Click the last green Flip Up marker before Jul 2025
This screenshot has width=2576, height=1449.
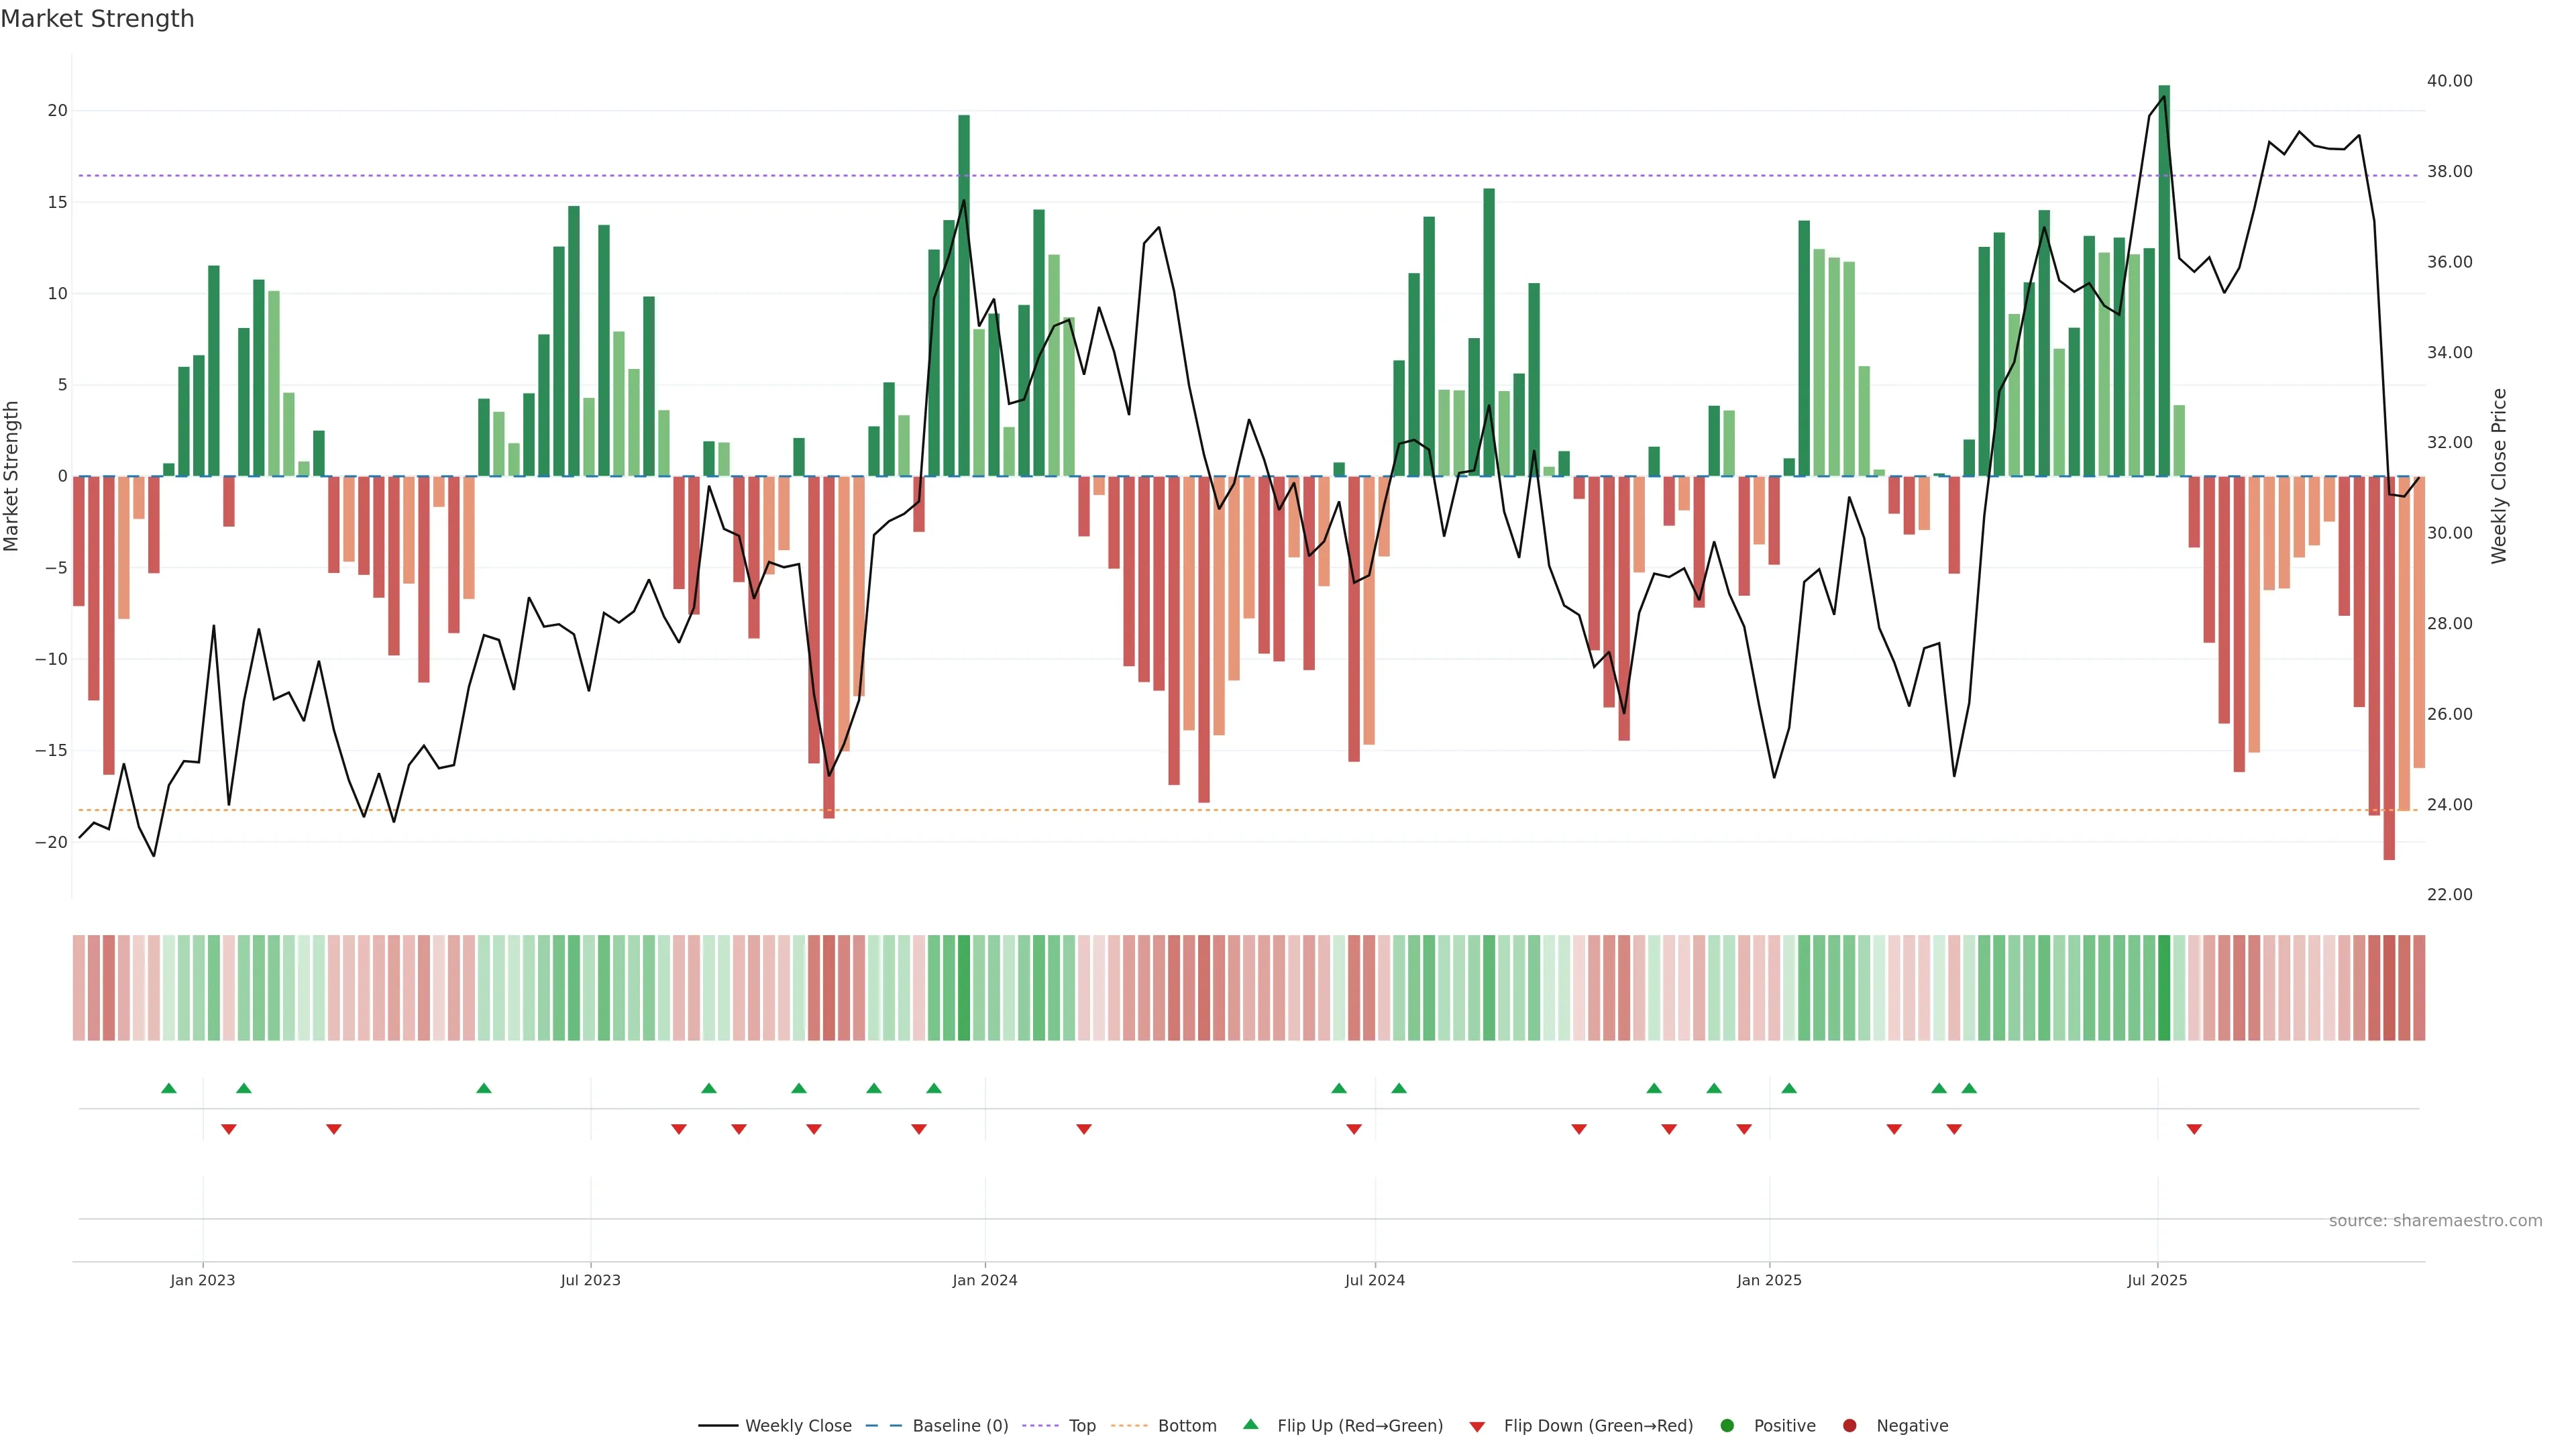(x=1969, y=1088)
